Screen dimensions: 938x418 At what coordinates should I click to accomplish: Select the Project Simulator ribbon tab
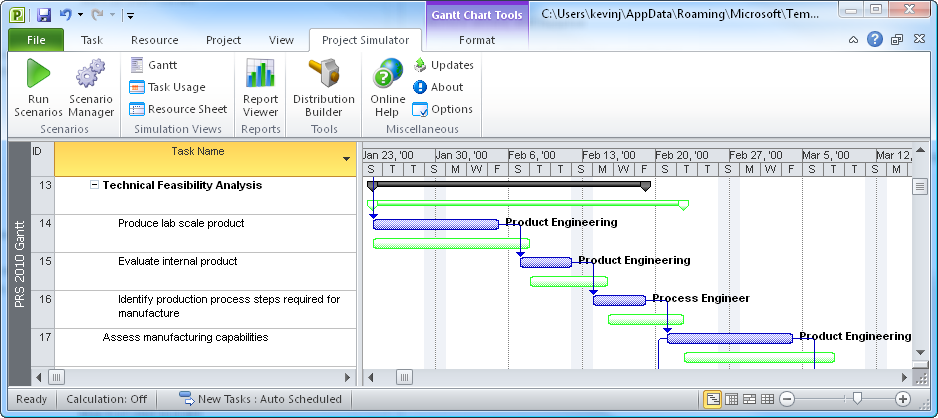(366, 40)
